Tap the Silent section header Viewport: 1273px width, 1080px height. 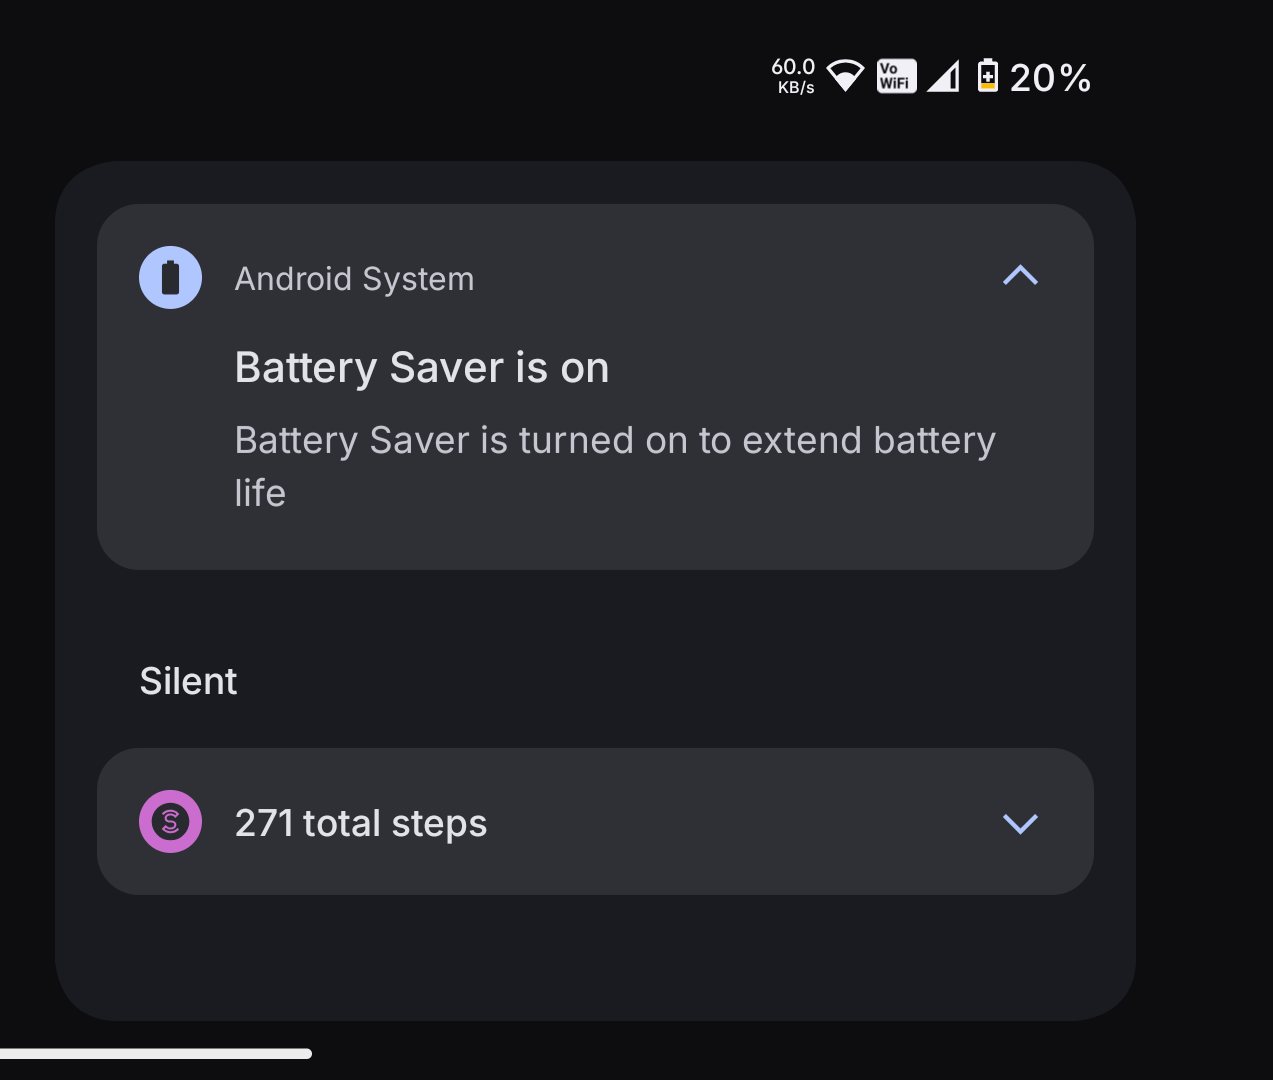tap(188, 681)
